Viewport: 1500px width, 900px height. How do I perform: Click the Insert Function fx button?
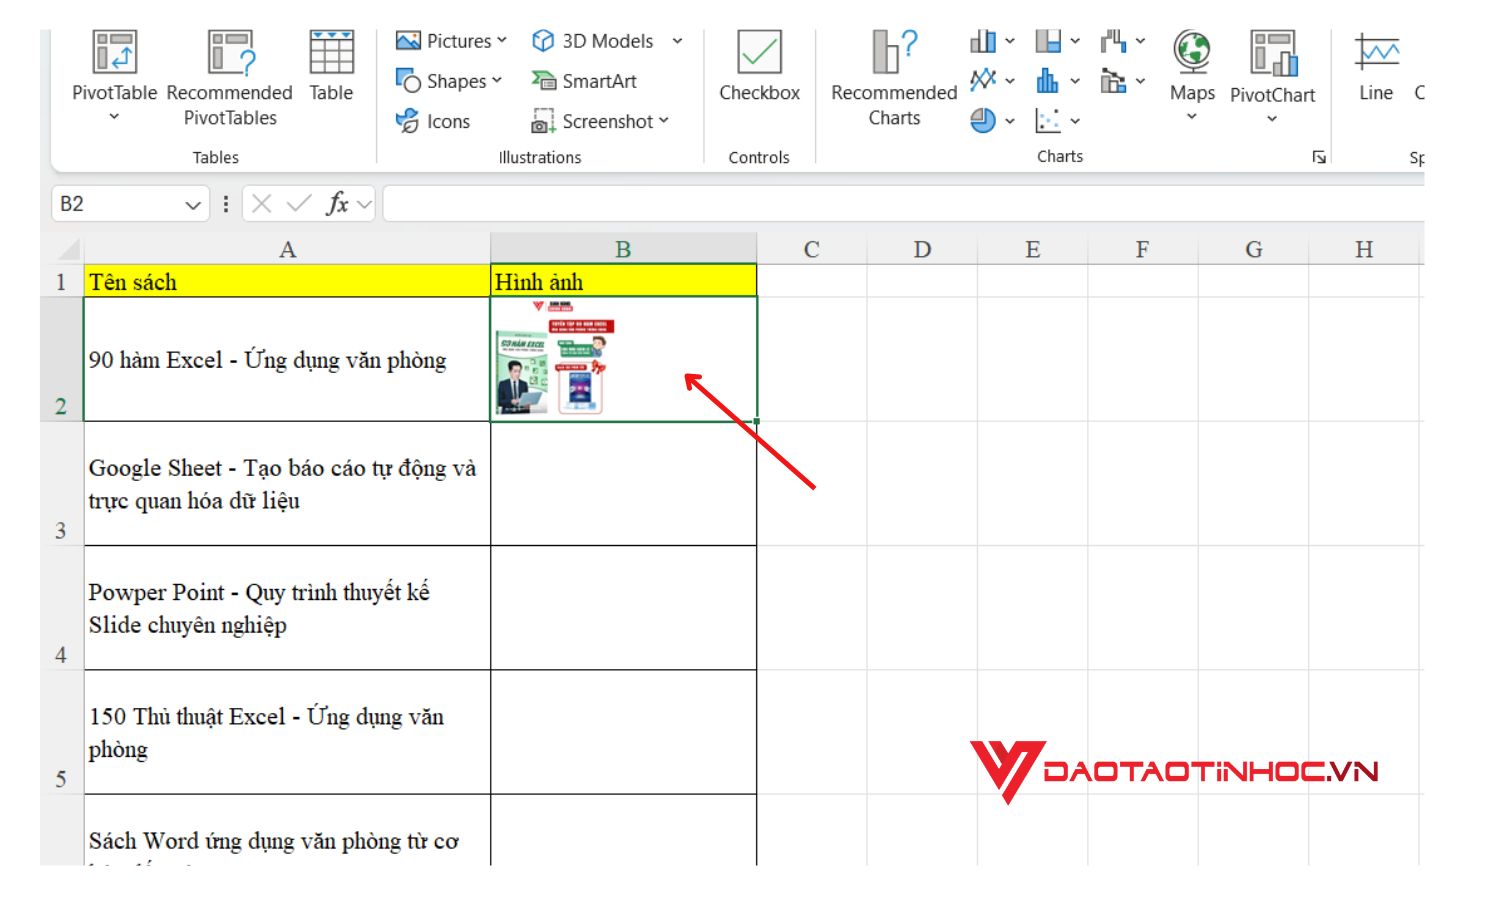click(339, 203)
